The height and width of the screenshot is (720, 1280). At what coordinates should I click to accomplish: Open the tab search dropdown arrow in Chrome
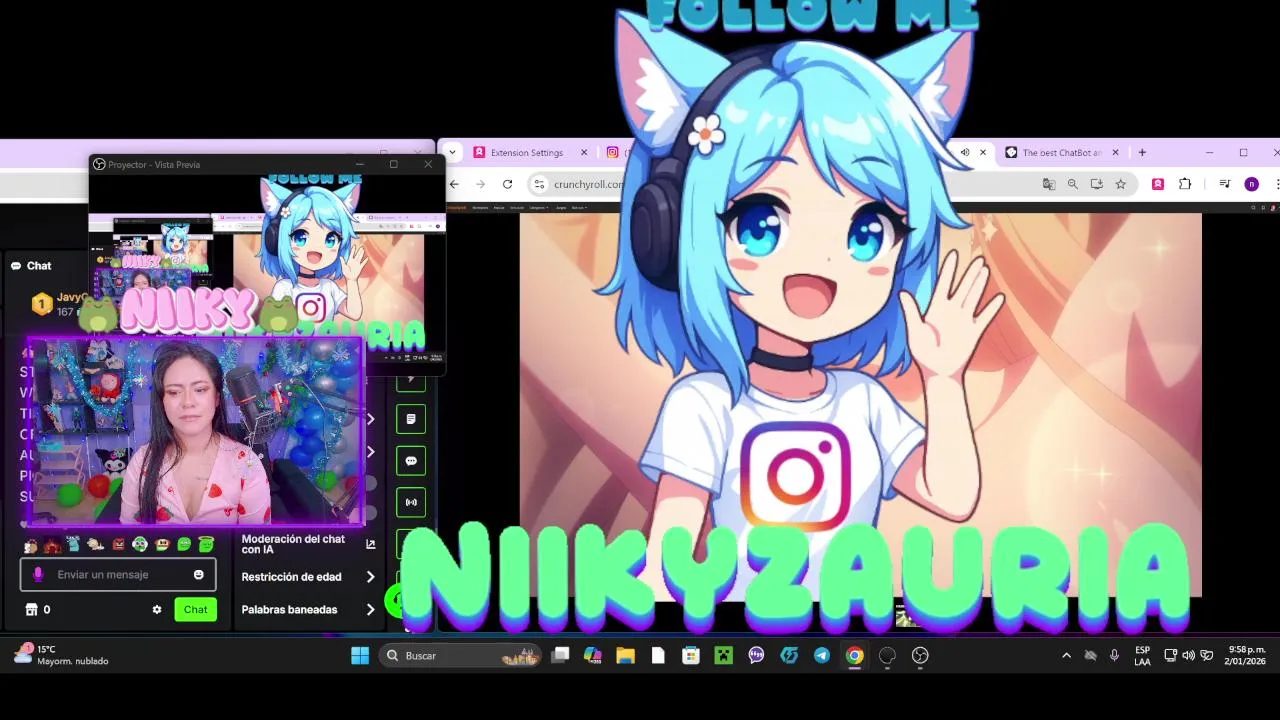(x=452, y=153)
